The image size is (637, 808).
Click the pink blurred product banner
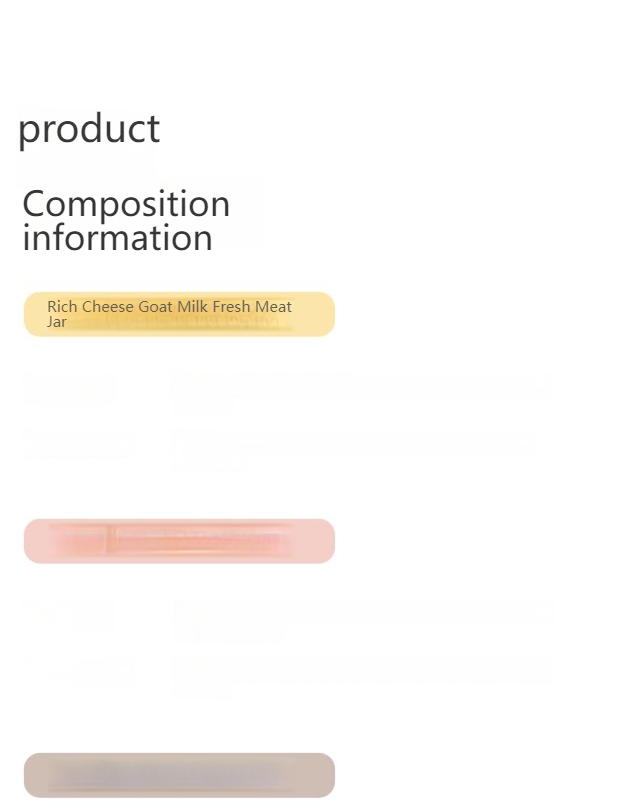point(179,541)
